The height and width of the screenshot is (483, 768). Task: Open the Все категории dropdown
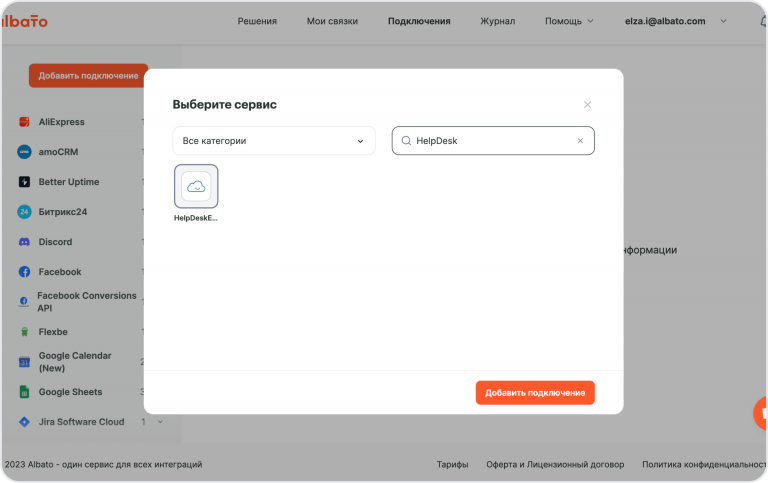click(x=273, y=141)
